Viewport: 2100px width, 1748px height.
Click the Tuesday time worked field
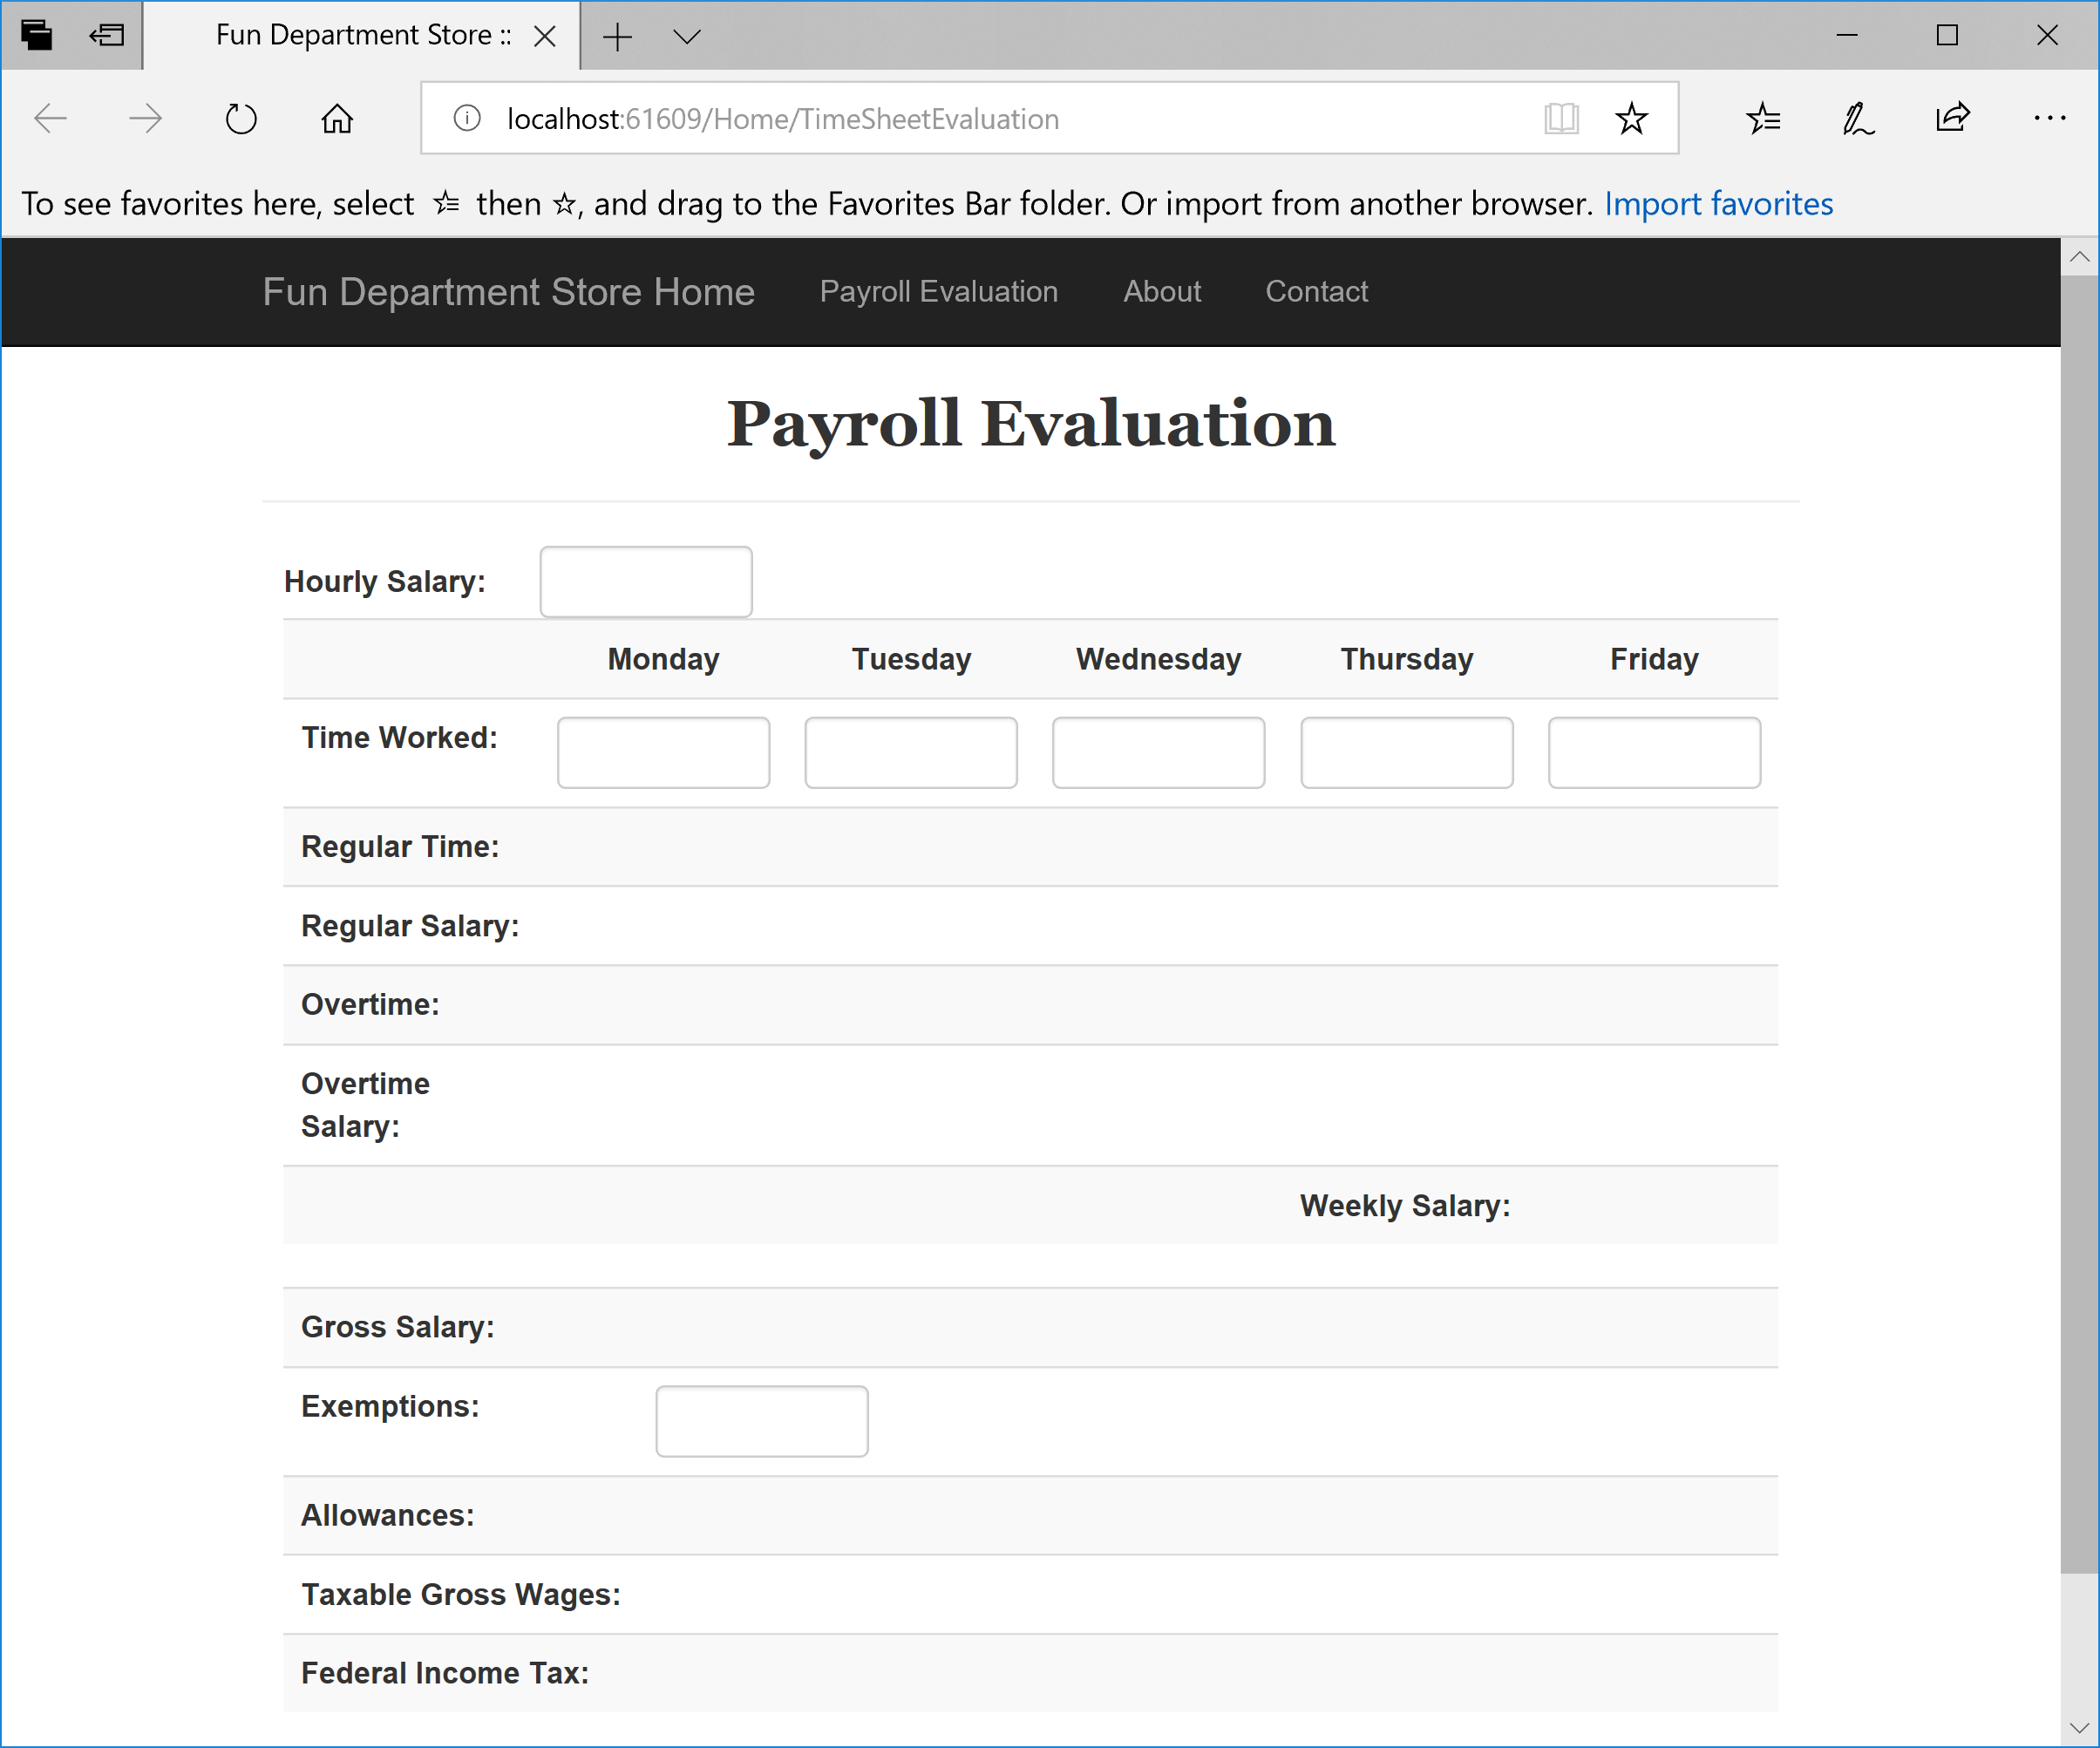click(x=911, y=753)
